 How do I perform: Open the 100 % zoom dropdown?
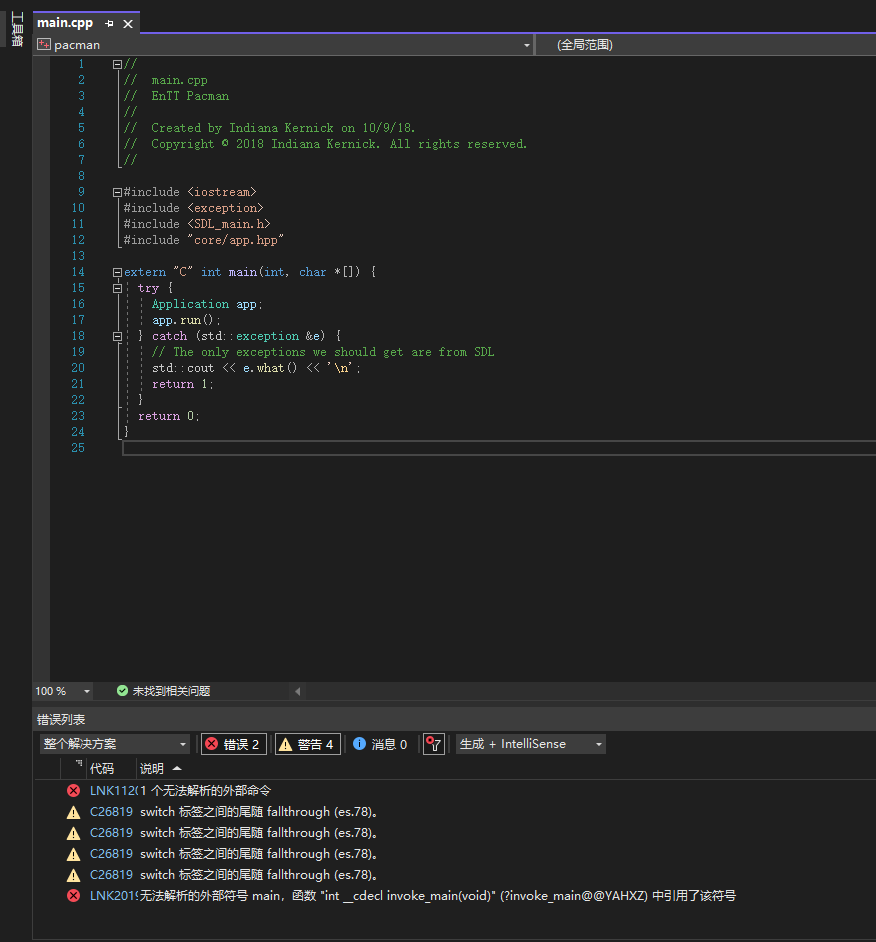click(87, 691)
